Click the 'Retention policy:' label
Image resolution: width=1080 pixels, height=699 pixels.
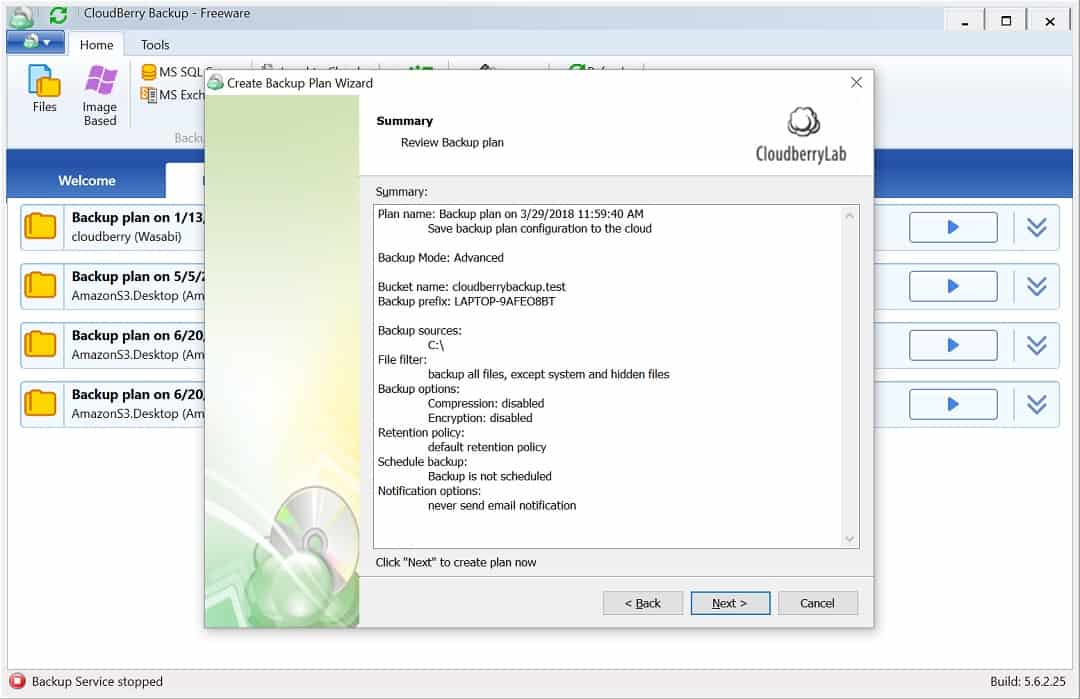421,432
